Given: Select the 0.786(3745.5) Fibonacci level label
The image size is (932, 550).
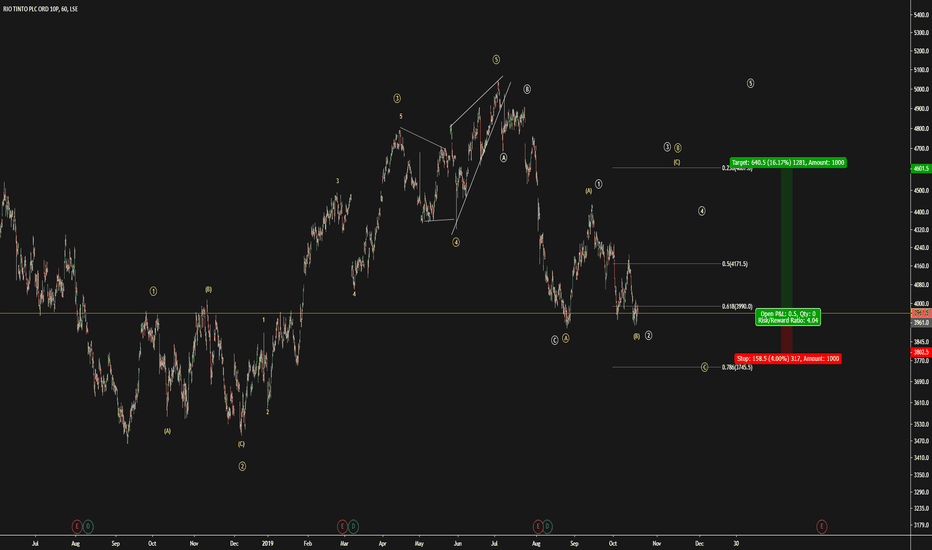Looking at the screenshot, I should 737,367.
